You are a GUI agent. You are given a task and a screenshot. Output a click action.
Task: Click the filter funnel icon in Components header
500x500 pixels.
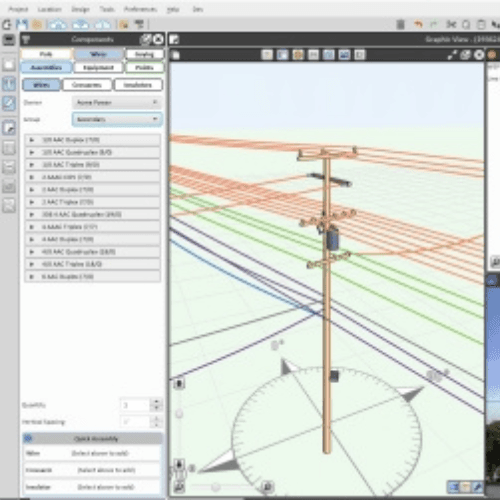pyautogui.click(x=26, y=40)
